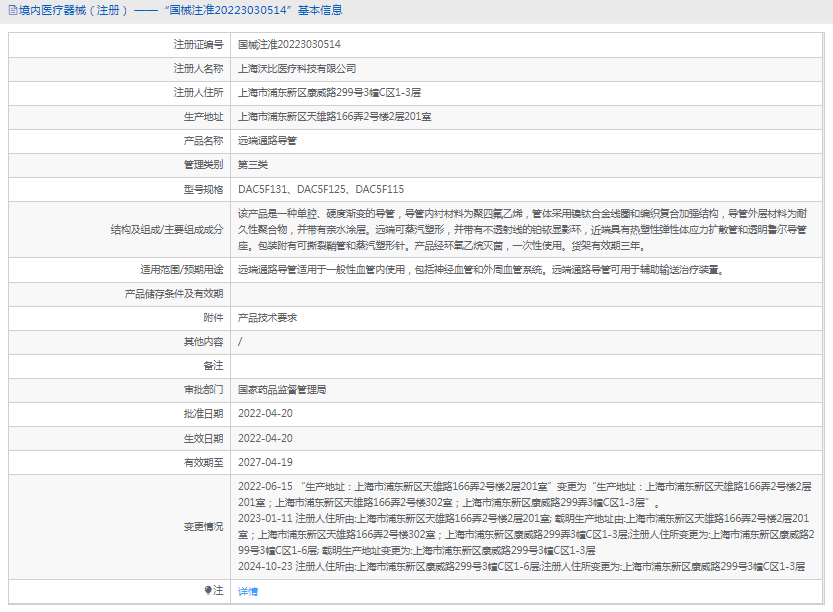Click the 注册人名称 row label
The height and width of the screenshot is (612, 833).
click(198, 69)
